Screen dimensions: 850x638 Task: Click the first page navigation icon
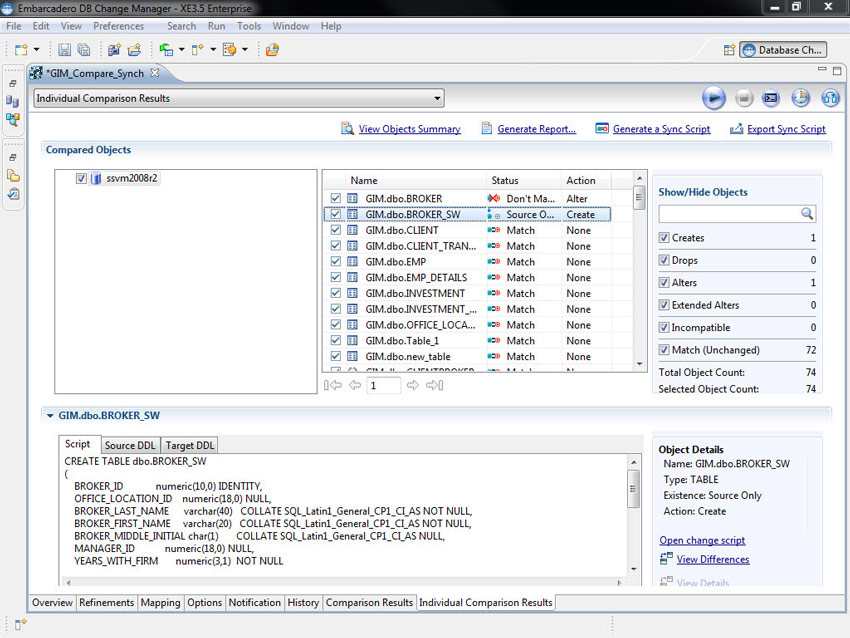pyautogui.click(x=333, y=385)
